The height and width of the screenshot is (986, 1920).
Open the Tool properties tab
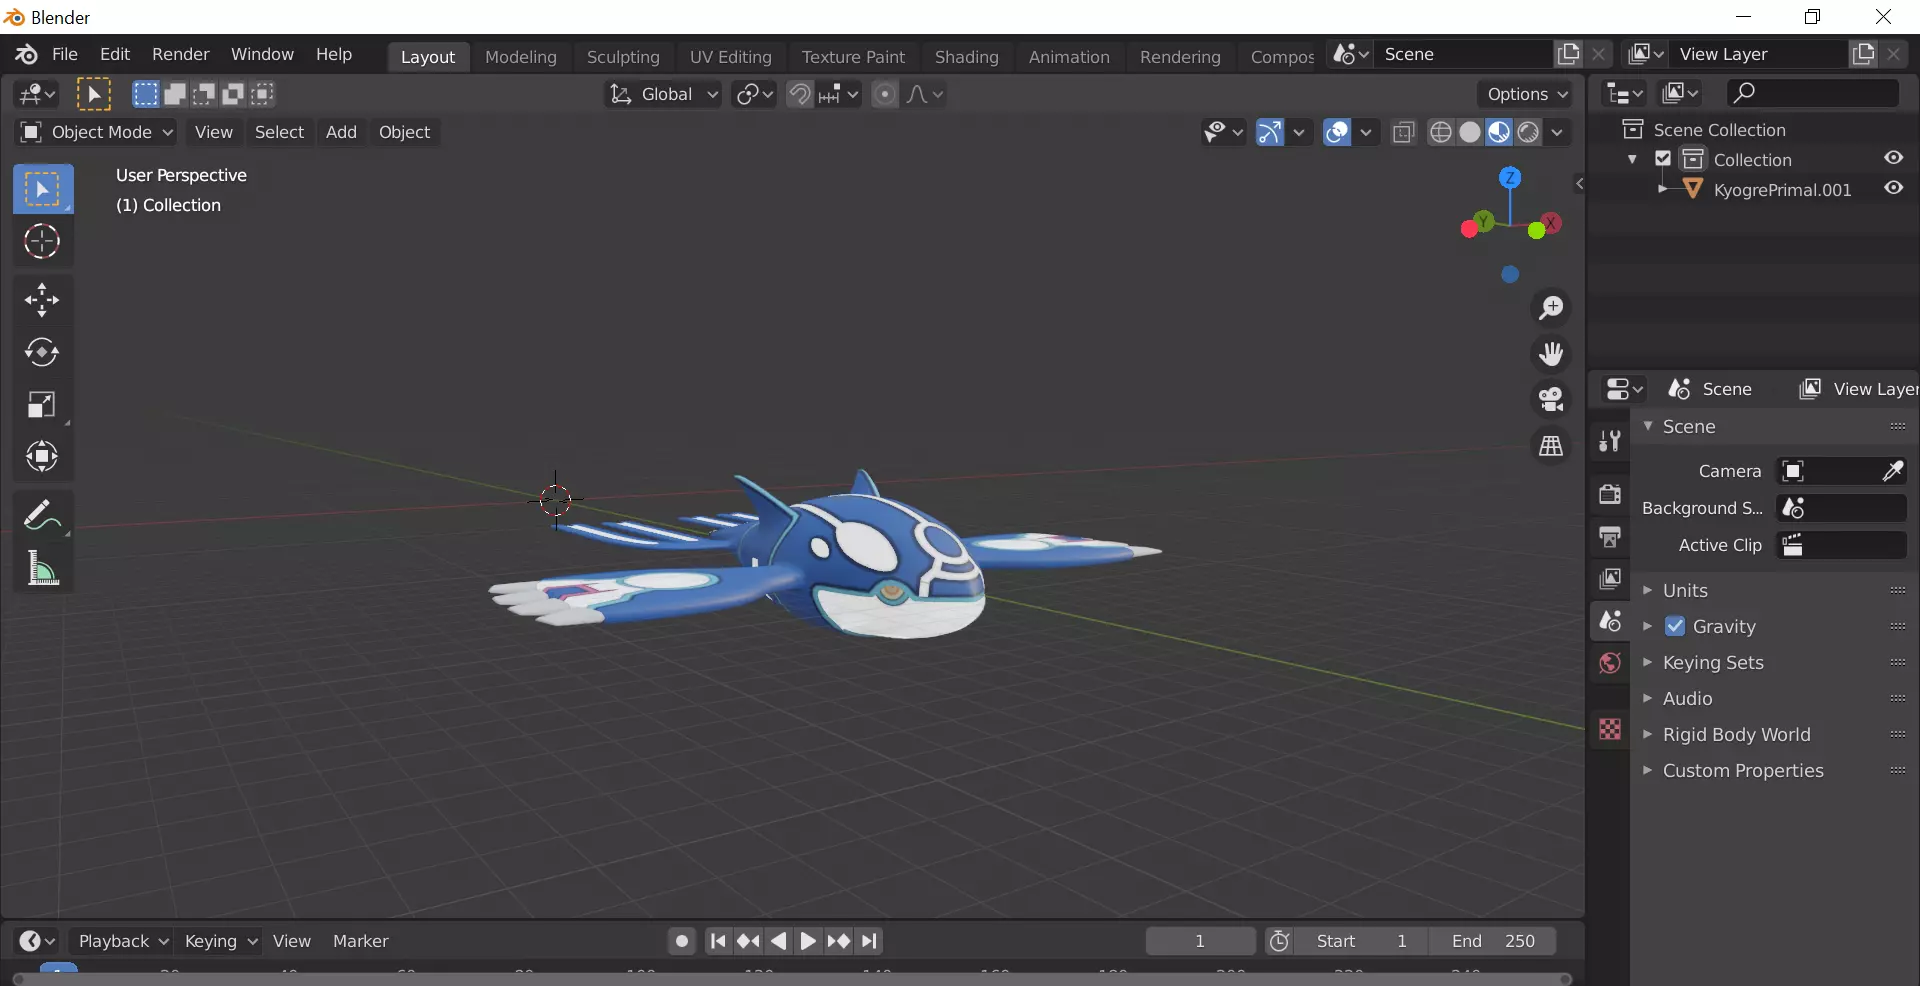[x=1609, y=441]
